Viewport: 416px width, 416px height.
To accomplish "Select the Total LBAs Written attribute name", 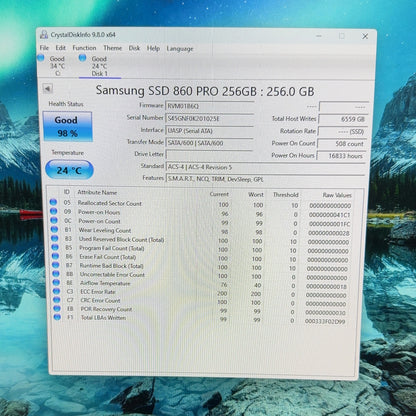I will (103, 318).
